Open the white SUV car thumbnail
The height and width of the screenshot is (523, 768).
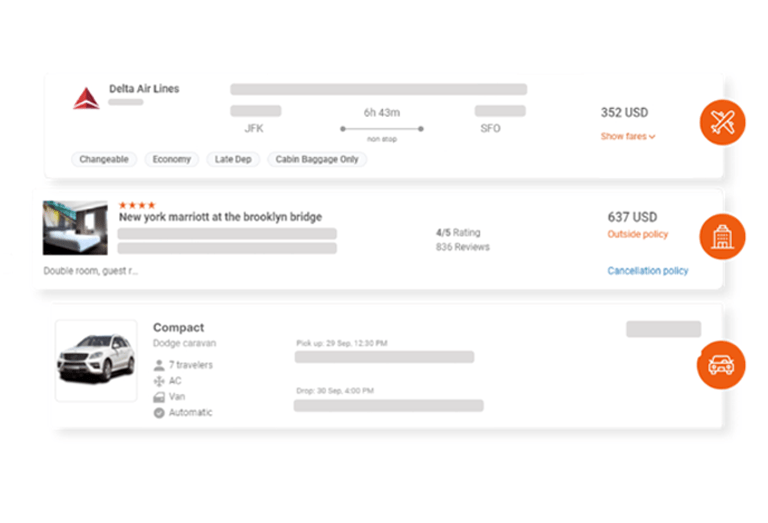point(96,360)
